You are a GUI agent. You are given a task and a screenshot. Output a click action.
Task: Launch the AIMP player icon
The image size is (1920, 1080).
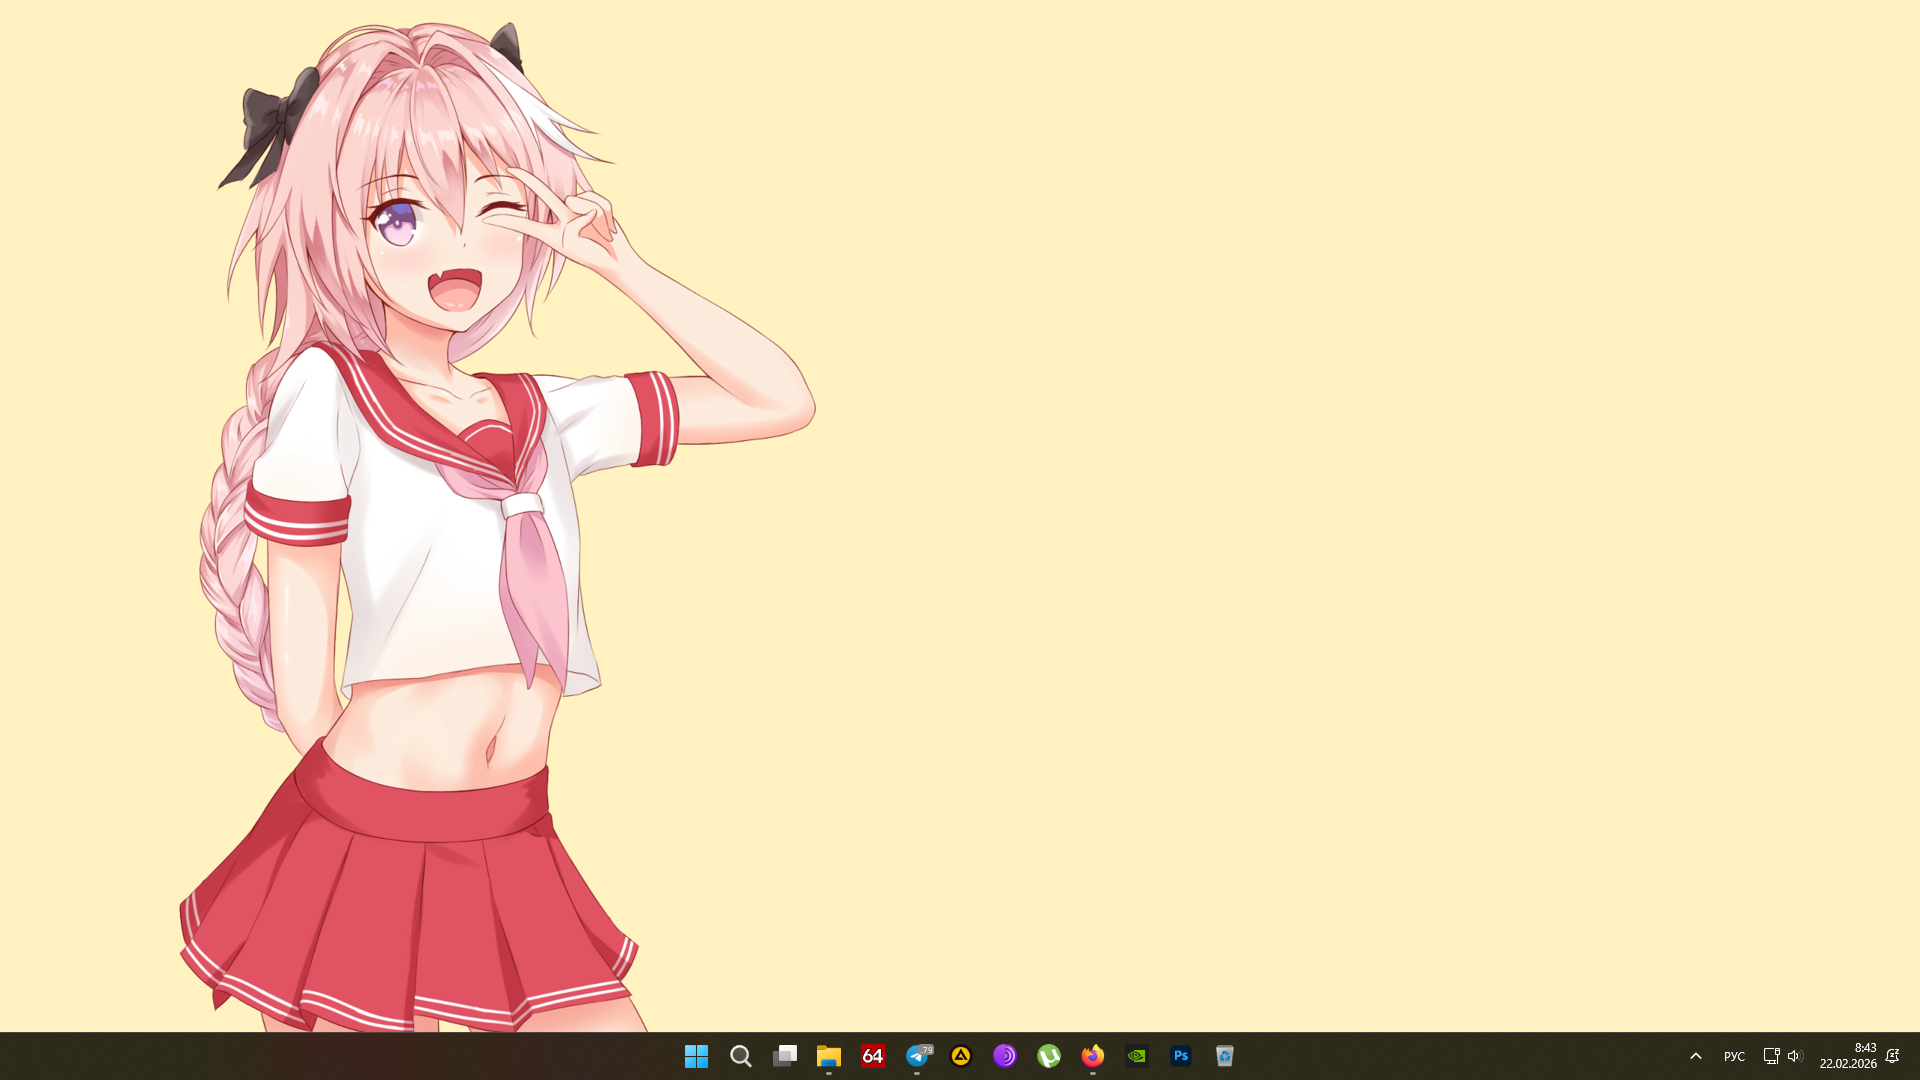pos(961,1056)
